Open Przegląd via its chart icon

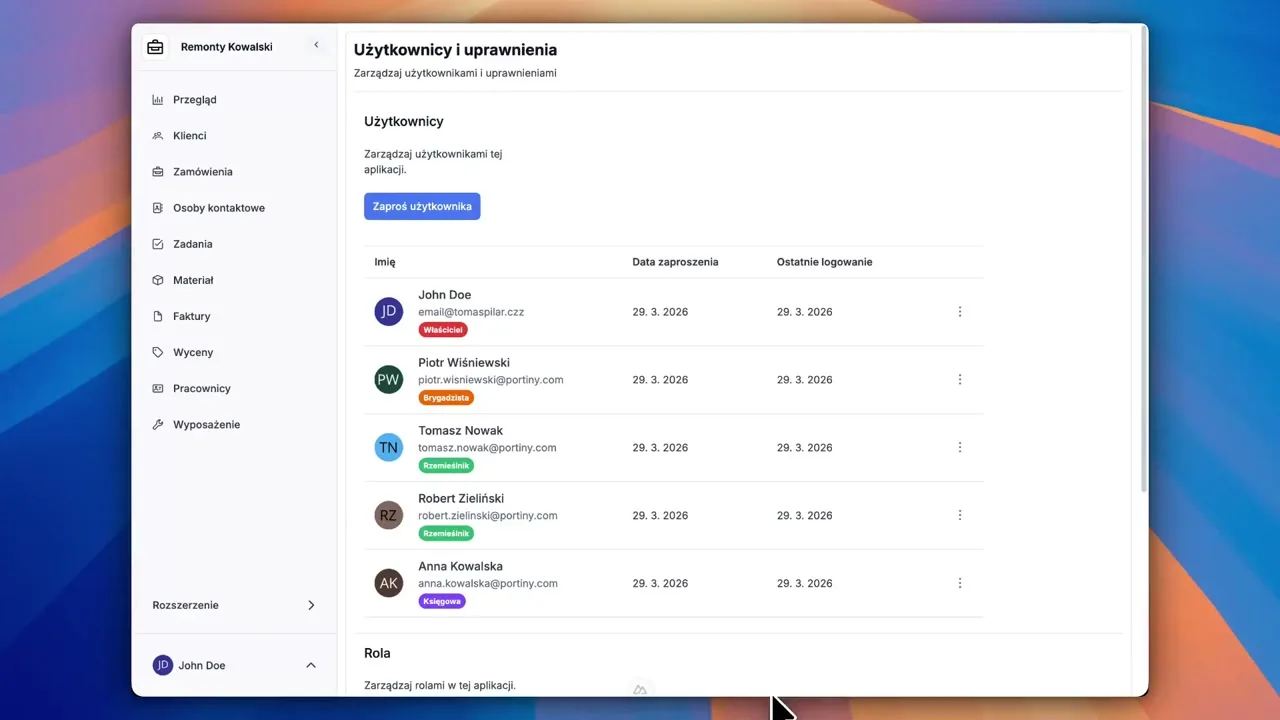[157, 100]
